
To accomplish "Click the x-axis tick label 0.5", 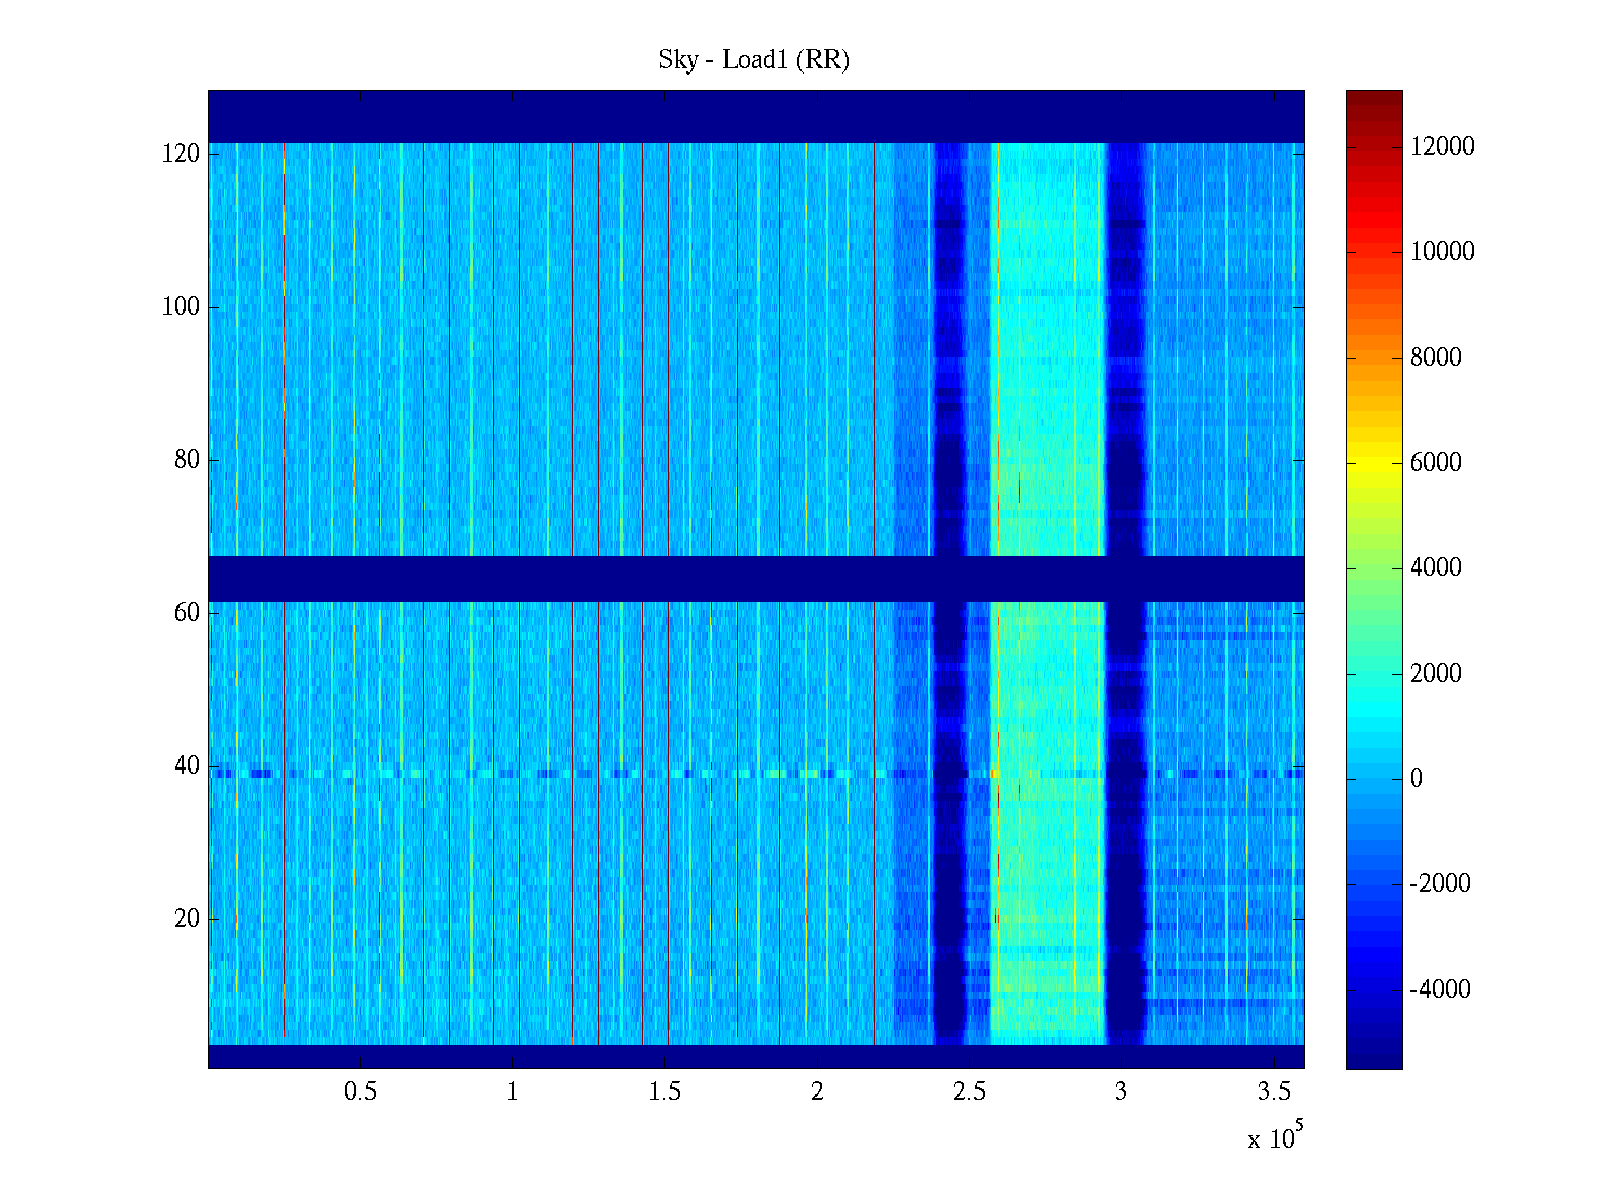I will [x=360, y=1092].
